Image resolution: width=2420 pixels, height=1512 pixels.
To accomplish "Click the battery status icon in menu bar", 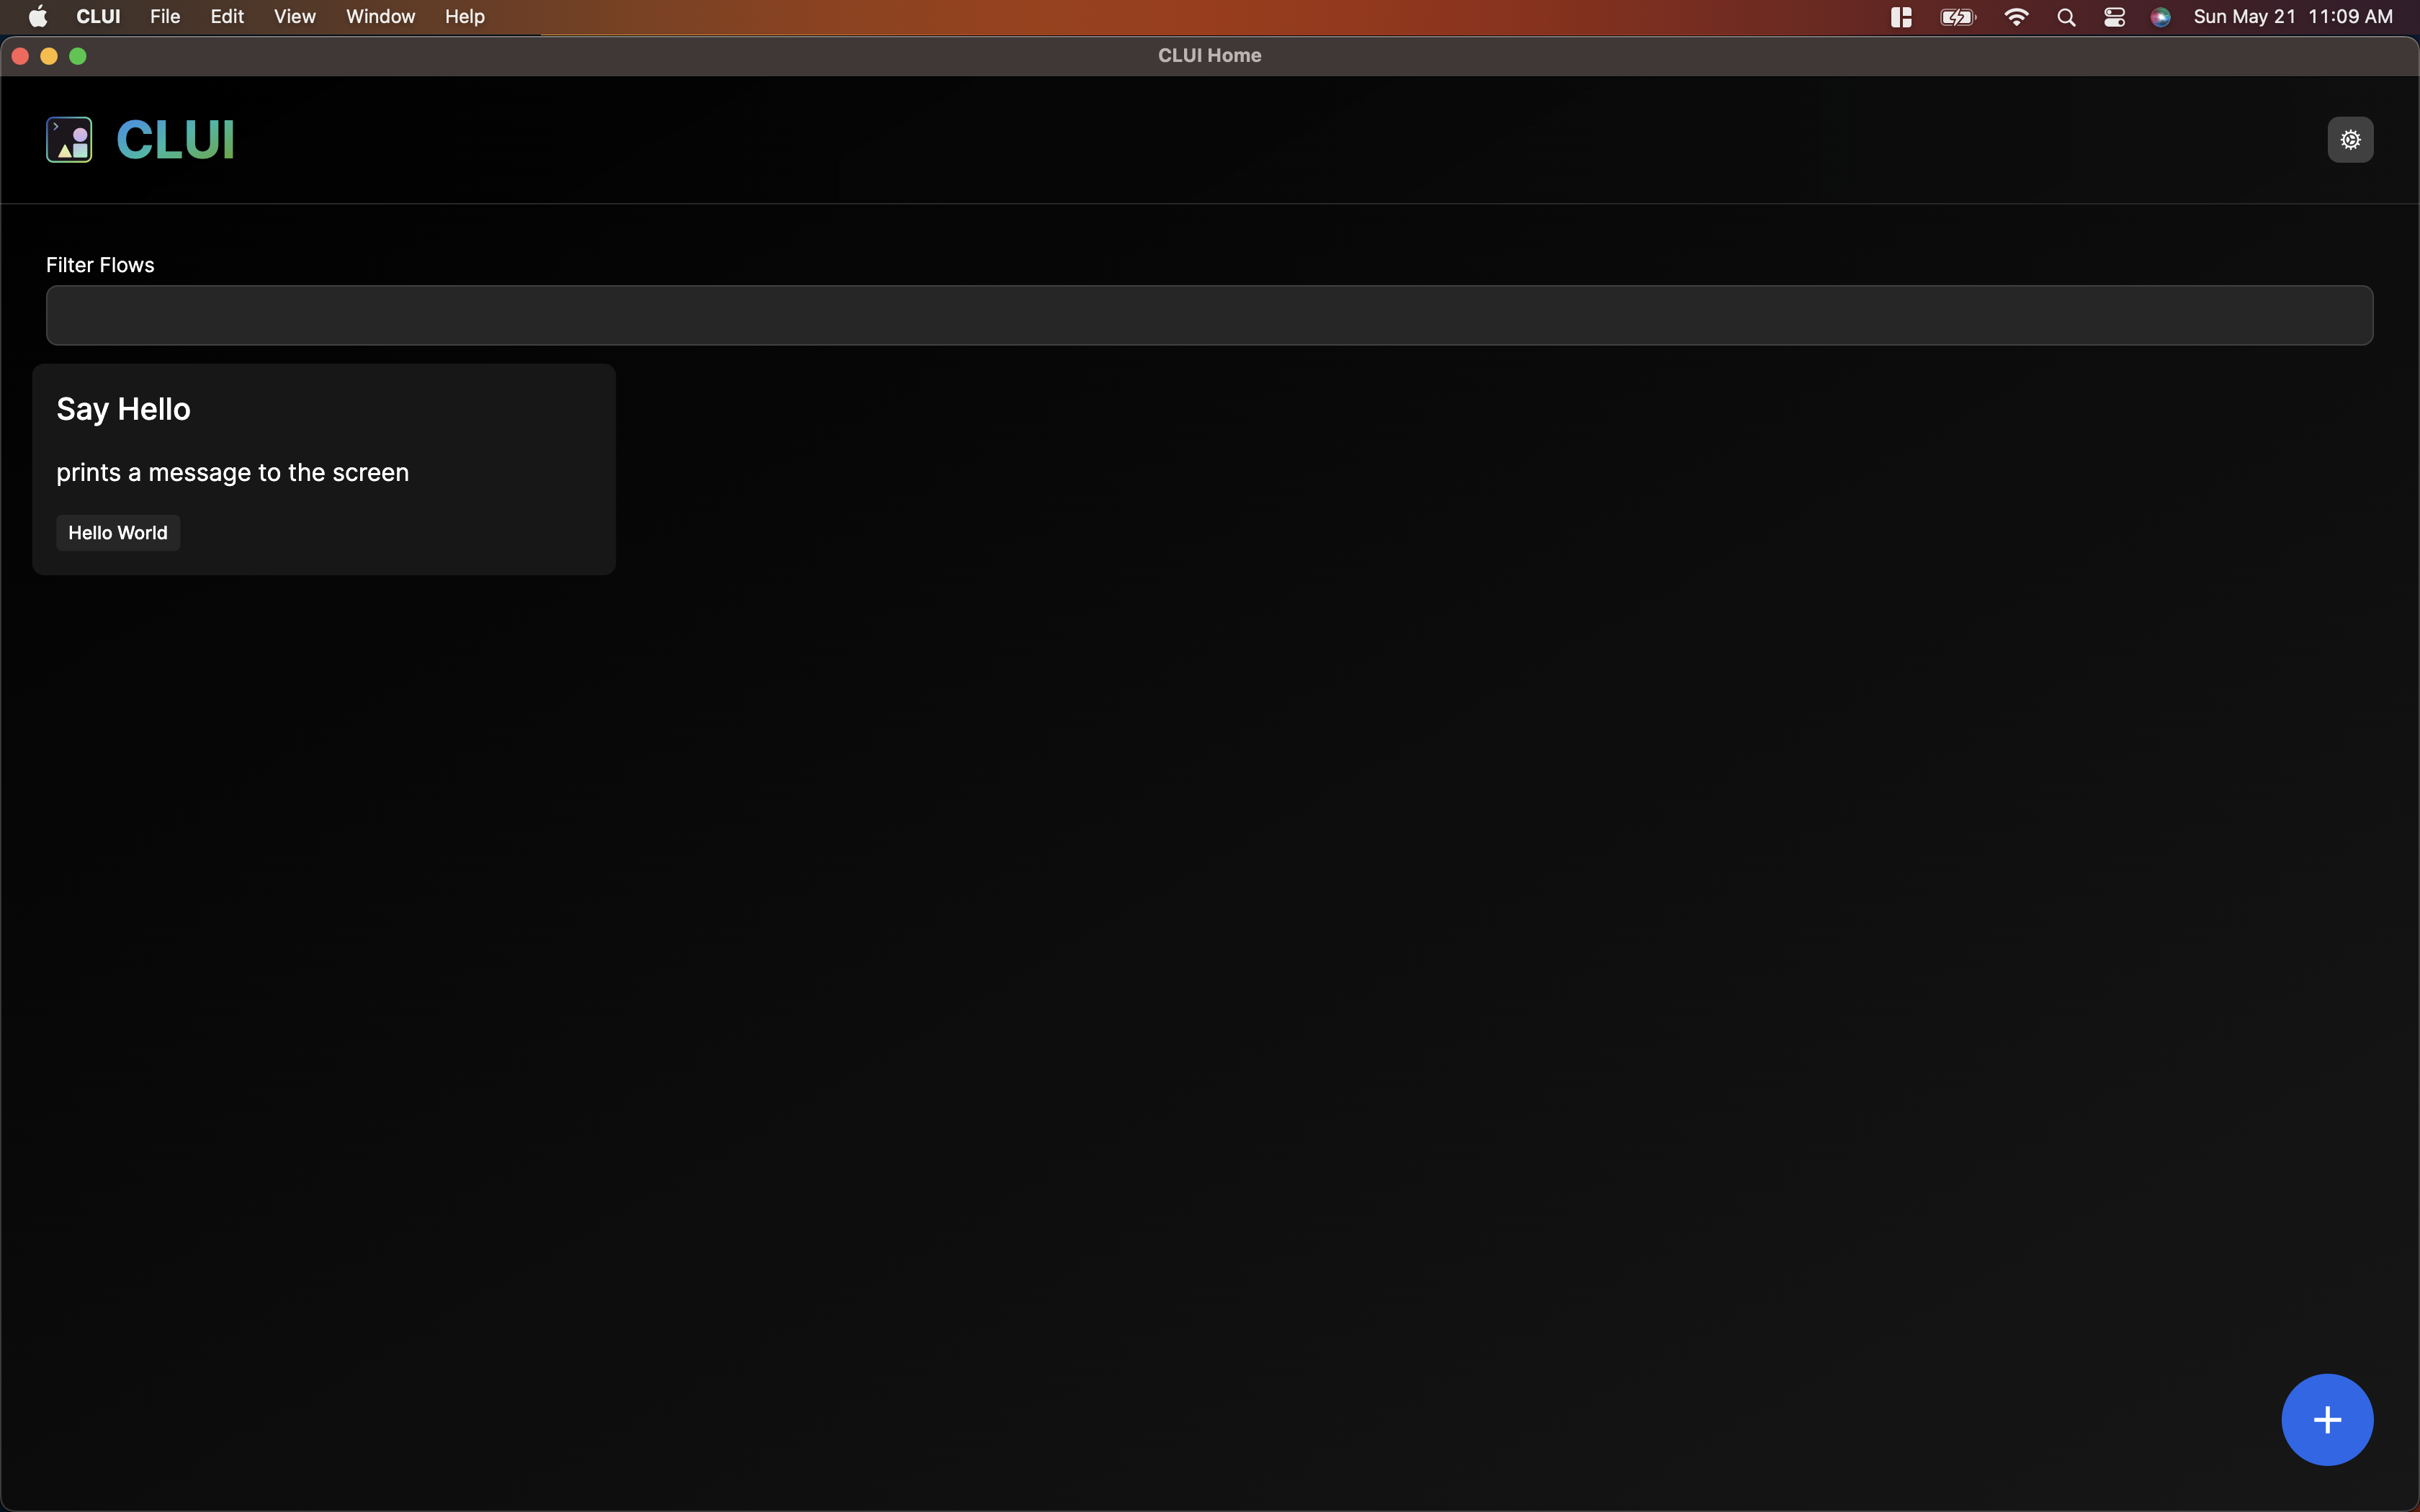I will 1955,16.
